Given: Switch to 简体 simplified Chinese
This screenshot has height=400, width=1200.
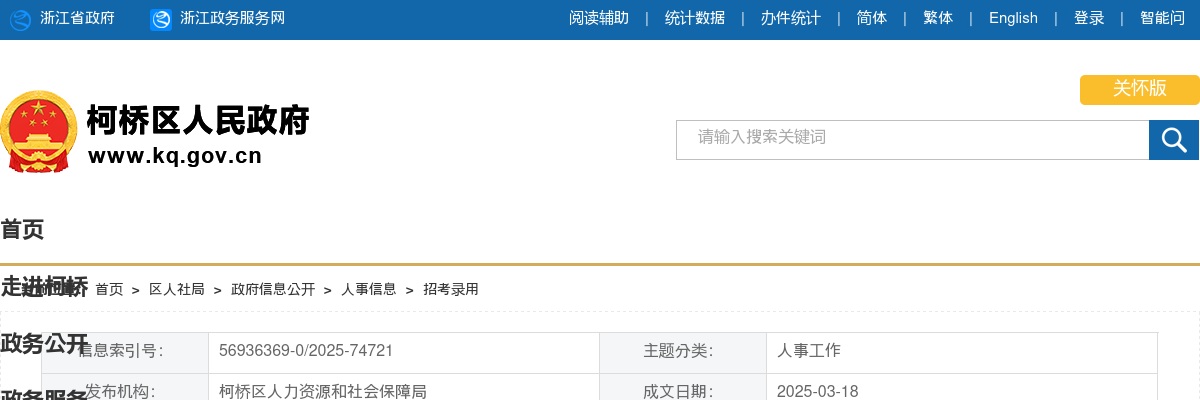Looking at the screenshot, I should coord(872,18).
